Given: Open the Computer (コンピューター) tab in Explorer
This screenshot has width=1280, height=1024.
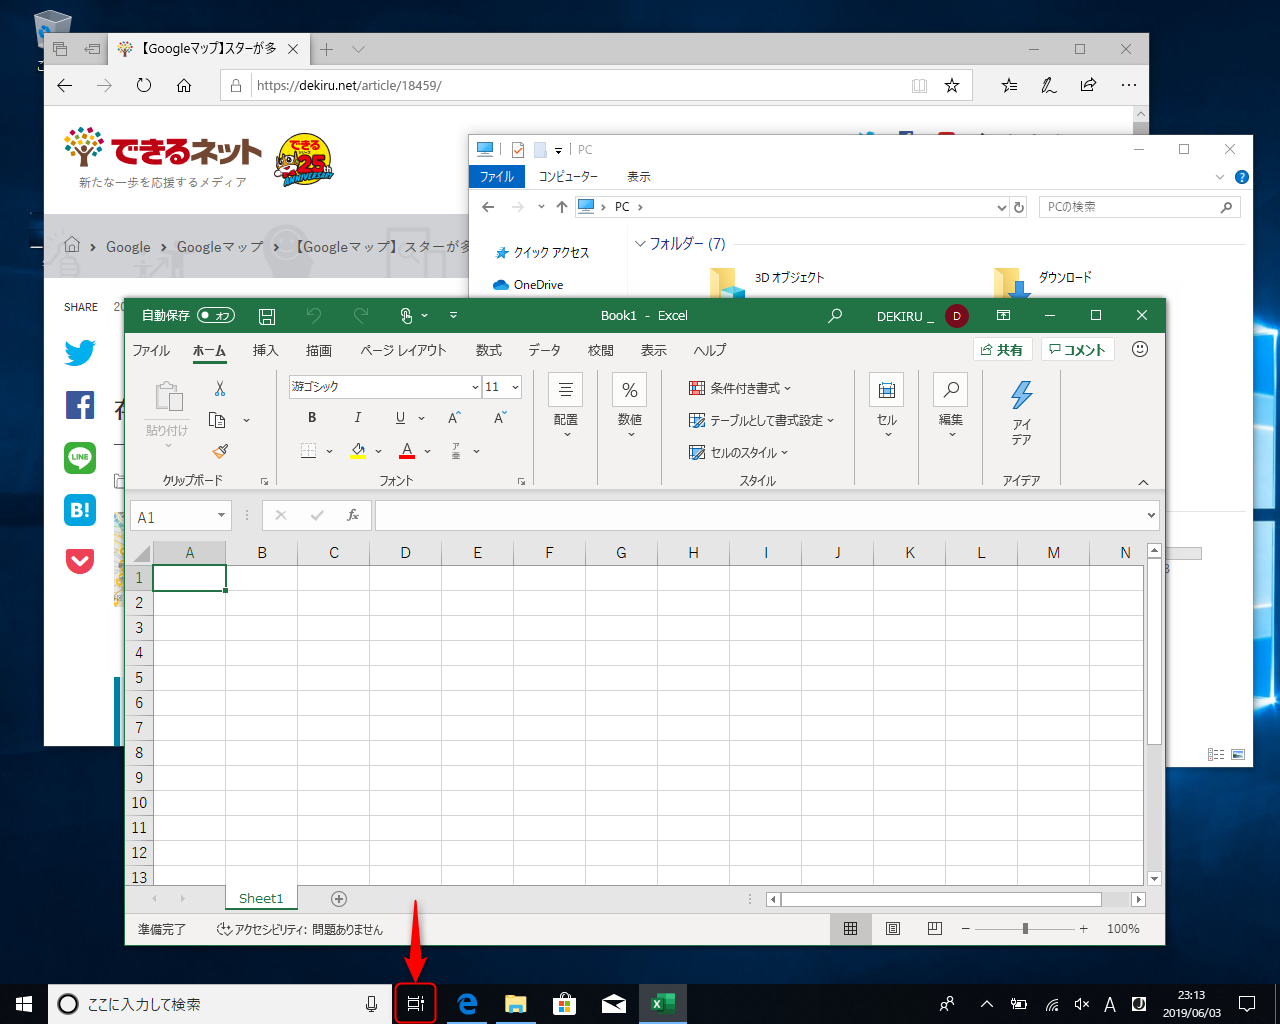Looking at the screenshot, I should pos(568,176).
